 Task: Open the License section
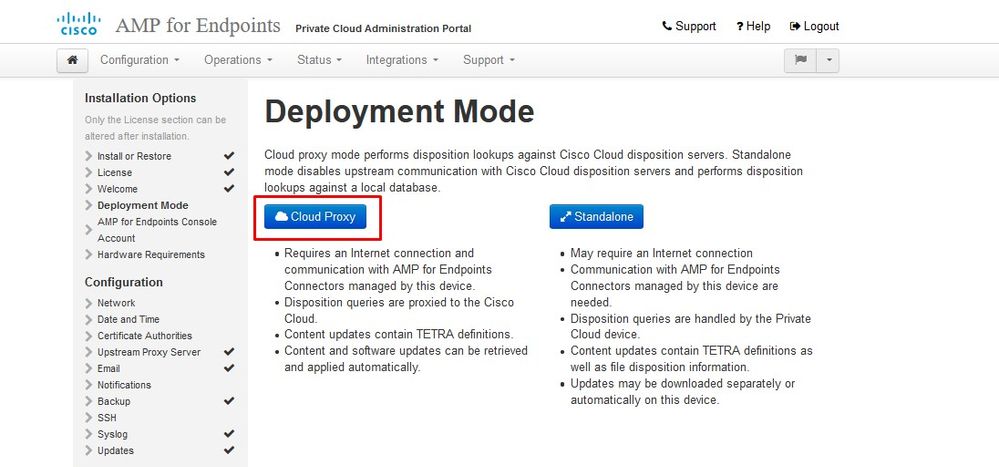coord(115,173)
